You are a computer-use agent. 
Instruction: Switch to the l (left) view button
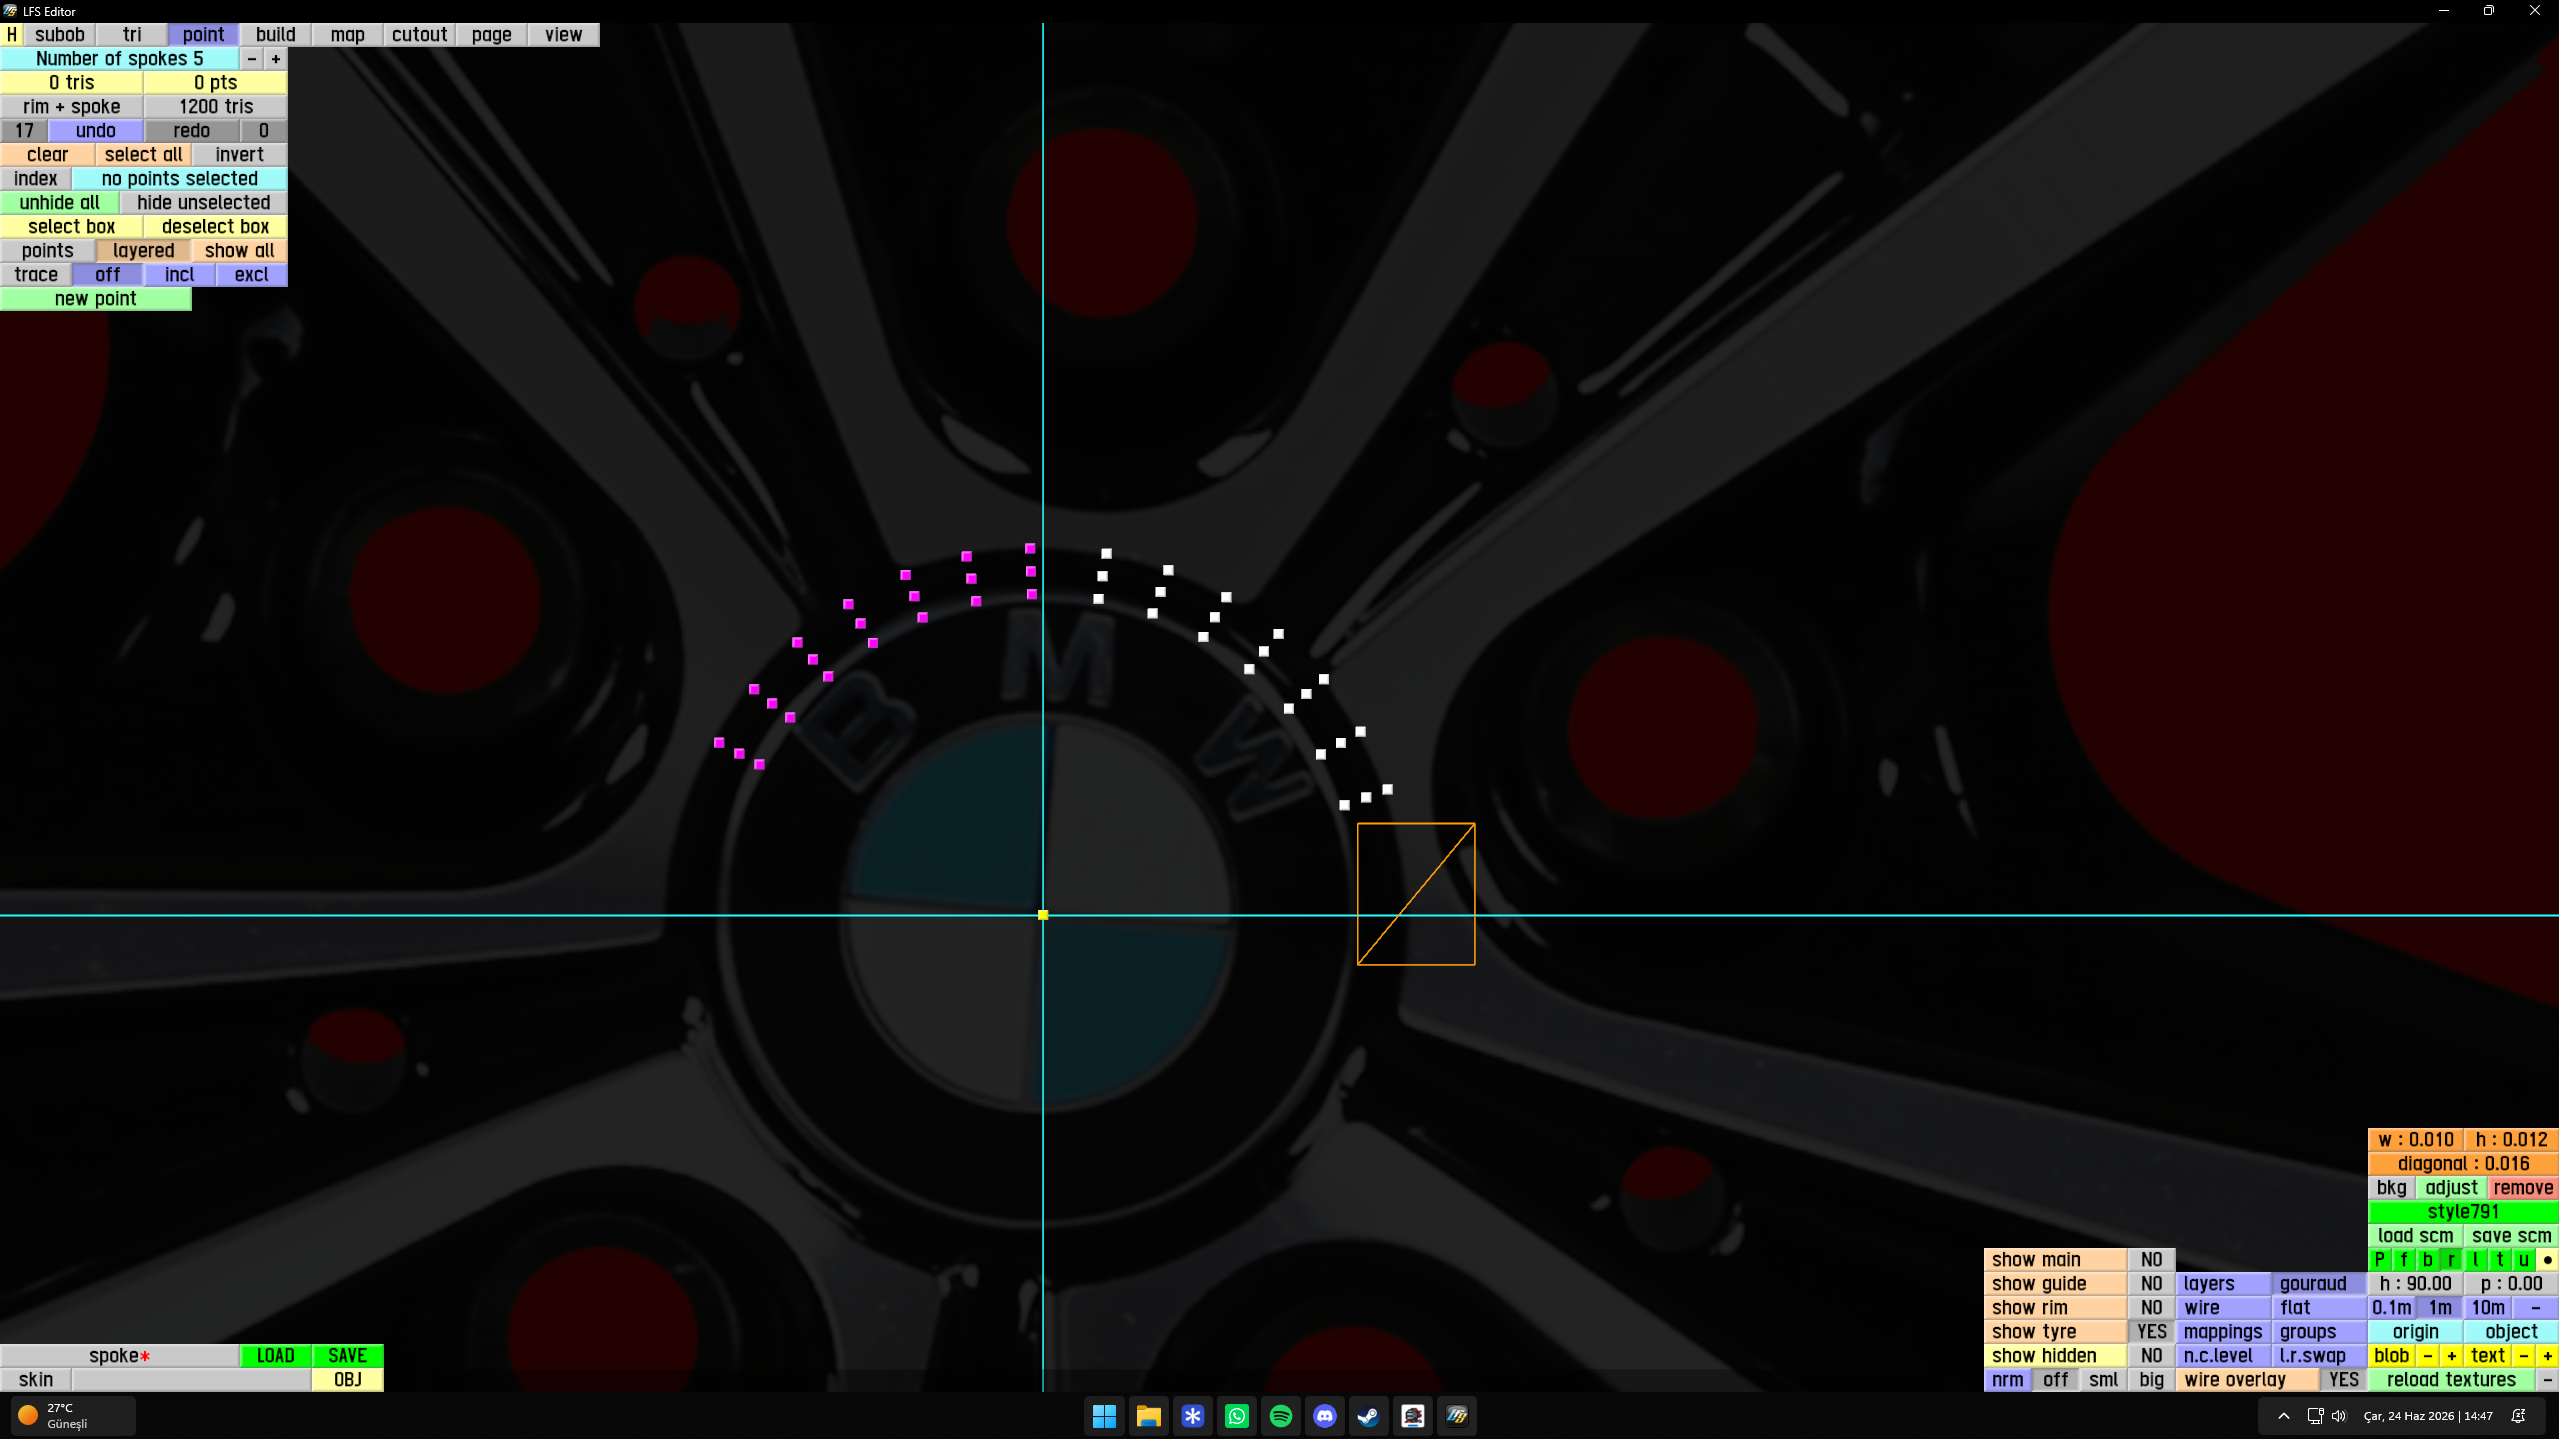coord(2476,1260)
